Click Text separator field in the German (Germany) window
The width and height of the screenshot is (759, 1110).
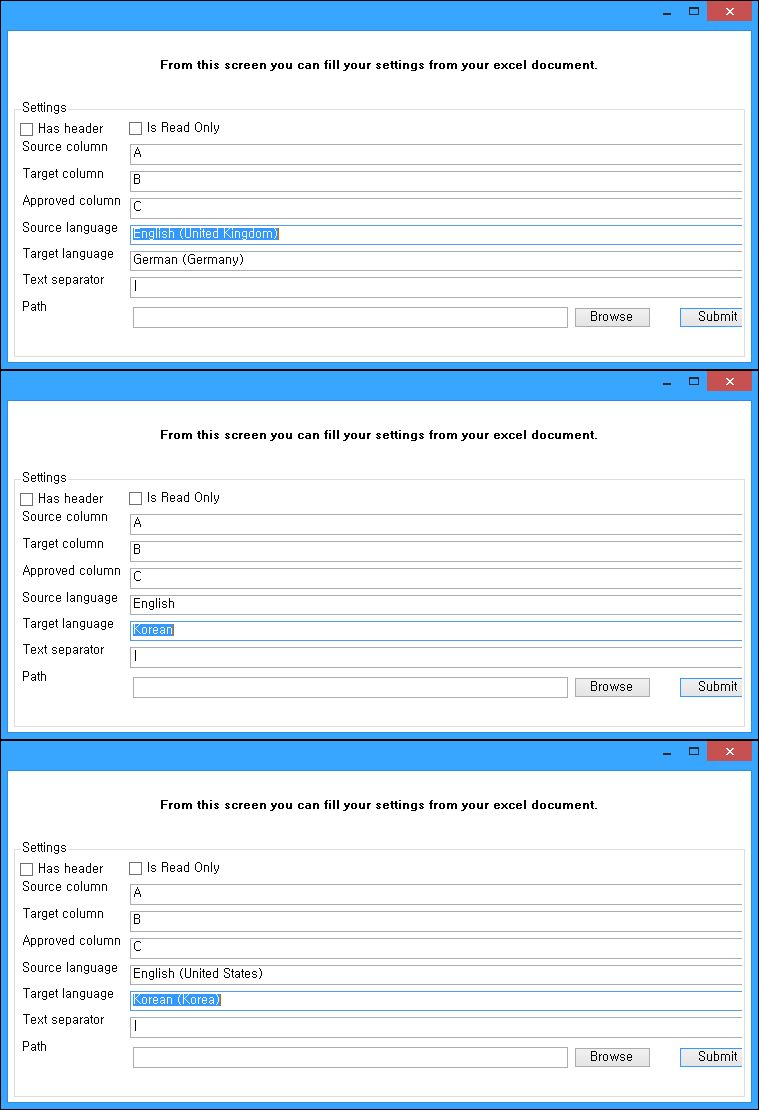435,287
